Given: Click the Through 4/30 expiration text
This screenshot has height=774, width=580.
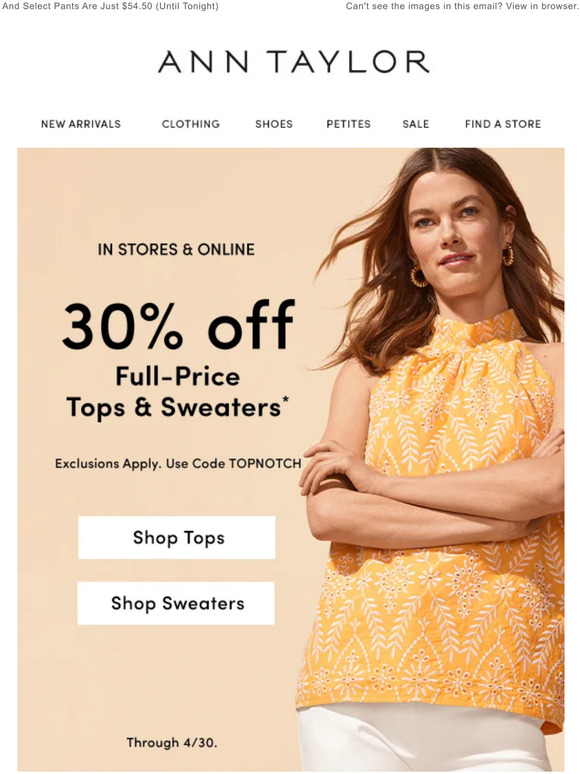Looking at the screenshot, I should click(172, 742).
